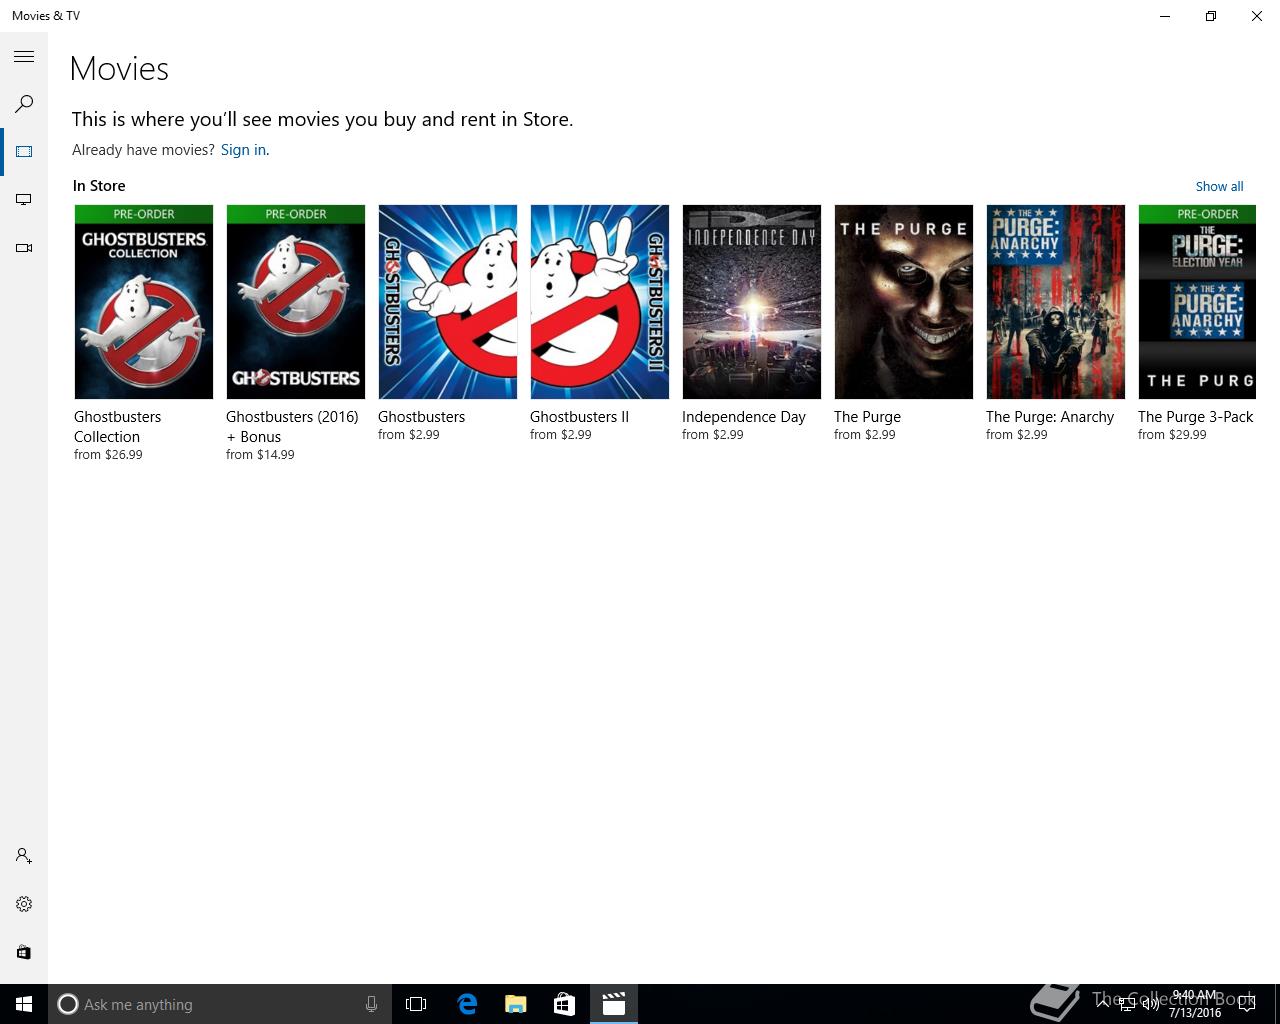Restore down the Movies & TV window

click(x=1211, y=16)
